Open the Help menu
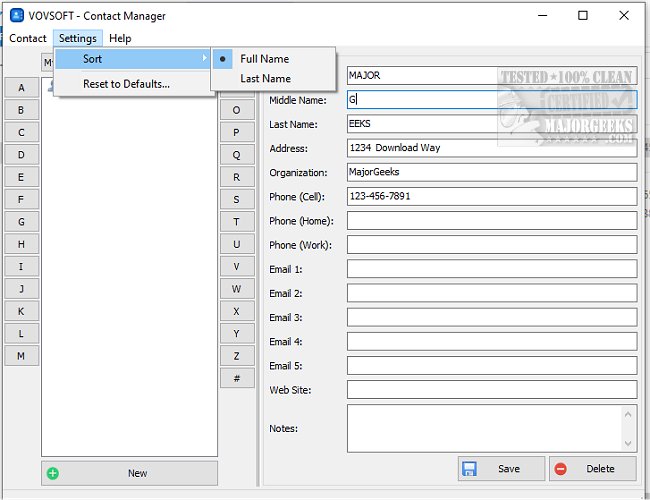The width and height of the screenshot is (650, 500). (x=120, y=38)
